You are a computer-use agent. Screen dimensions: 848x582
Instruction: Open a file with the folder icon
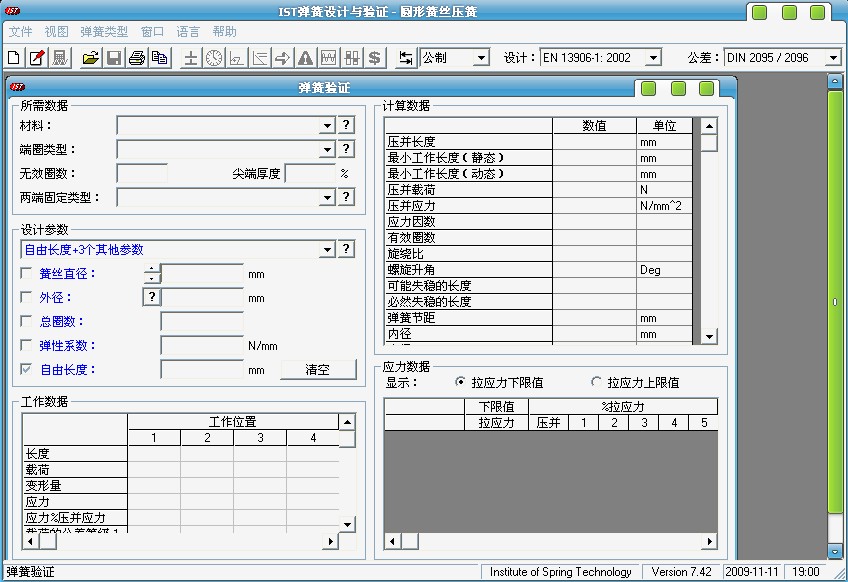(90, 57)
